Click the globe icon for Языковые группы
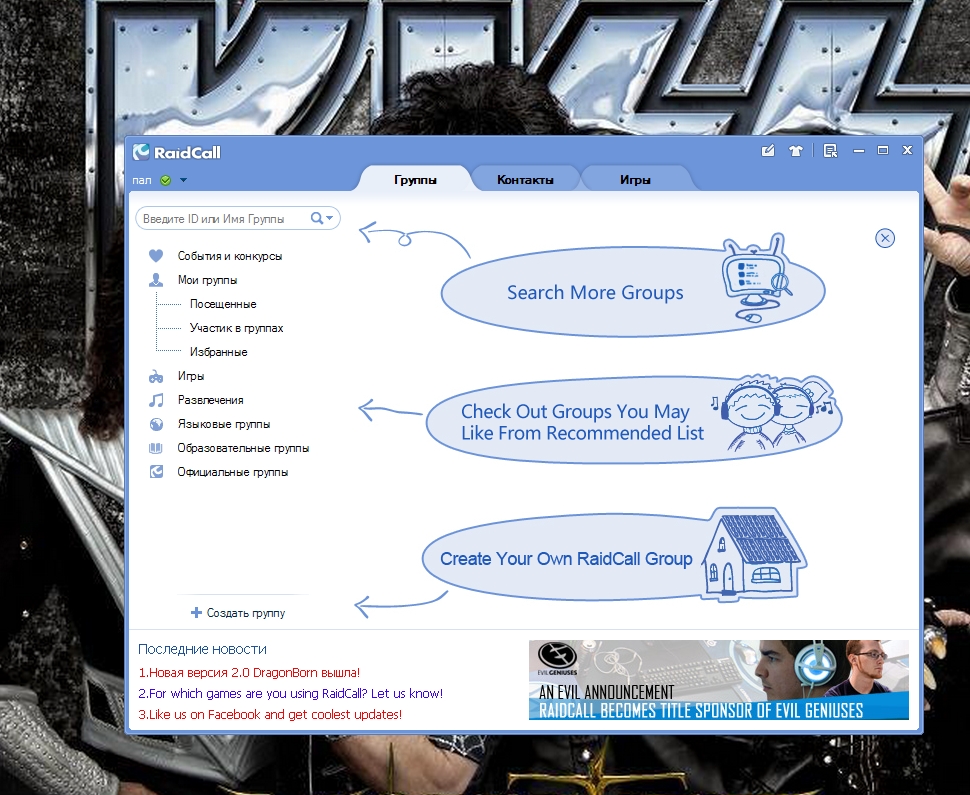Image resolution: width=970 pixels, height=795 pixels. point(156,424)
